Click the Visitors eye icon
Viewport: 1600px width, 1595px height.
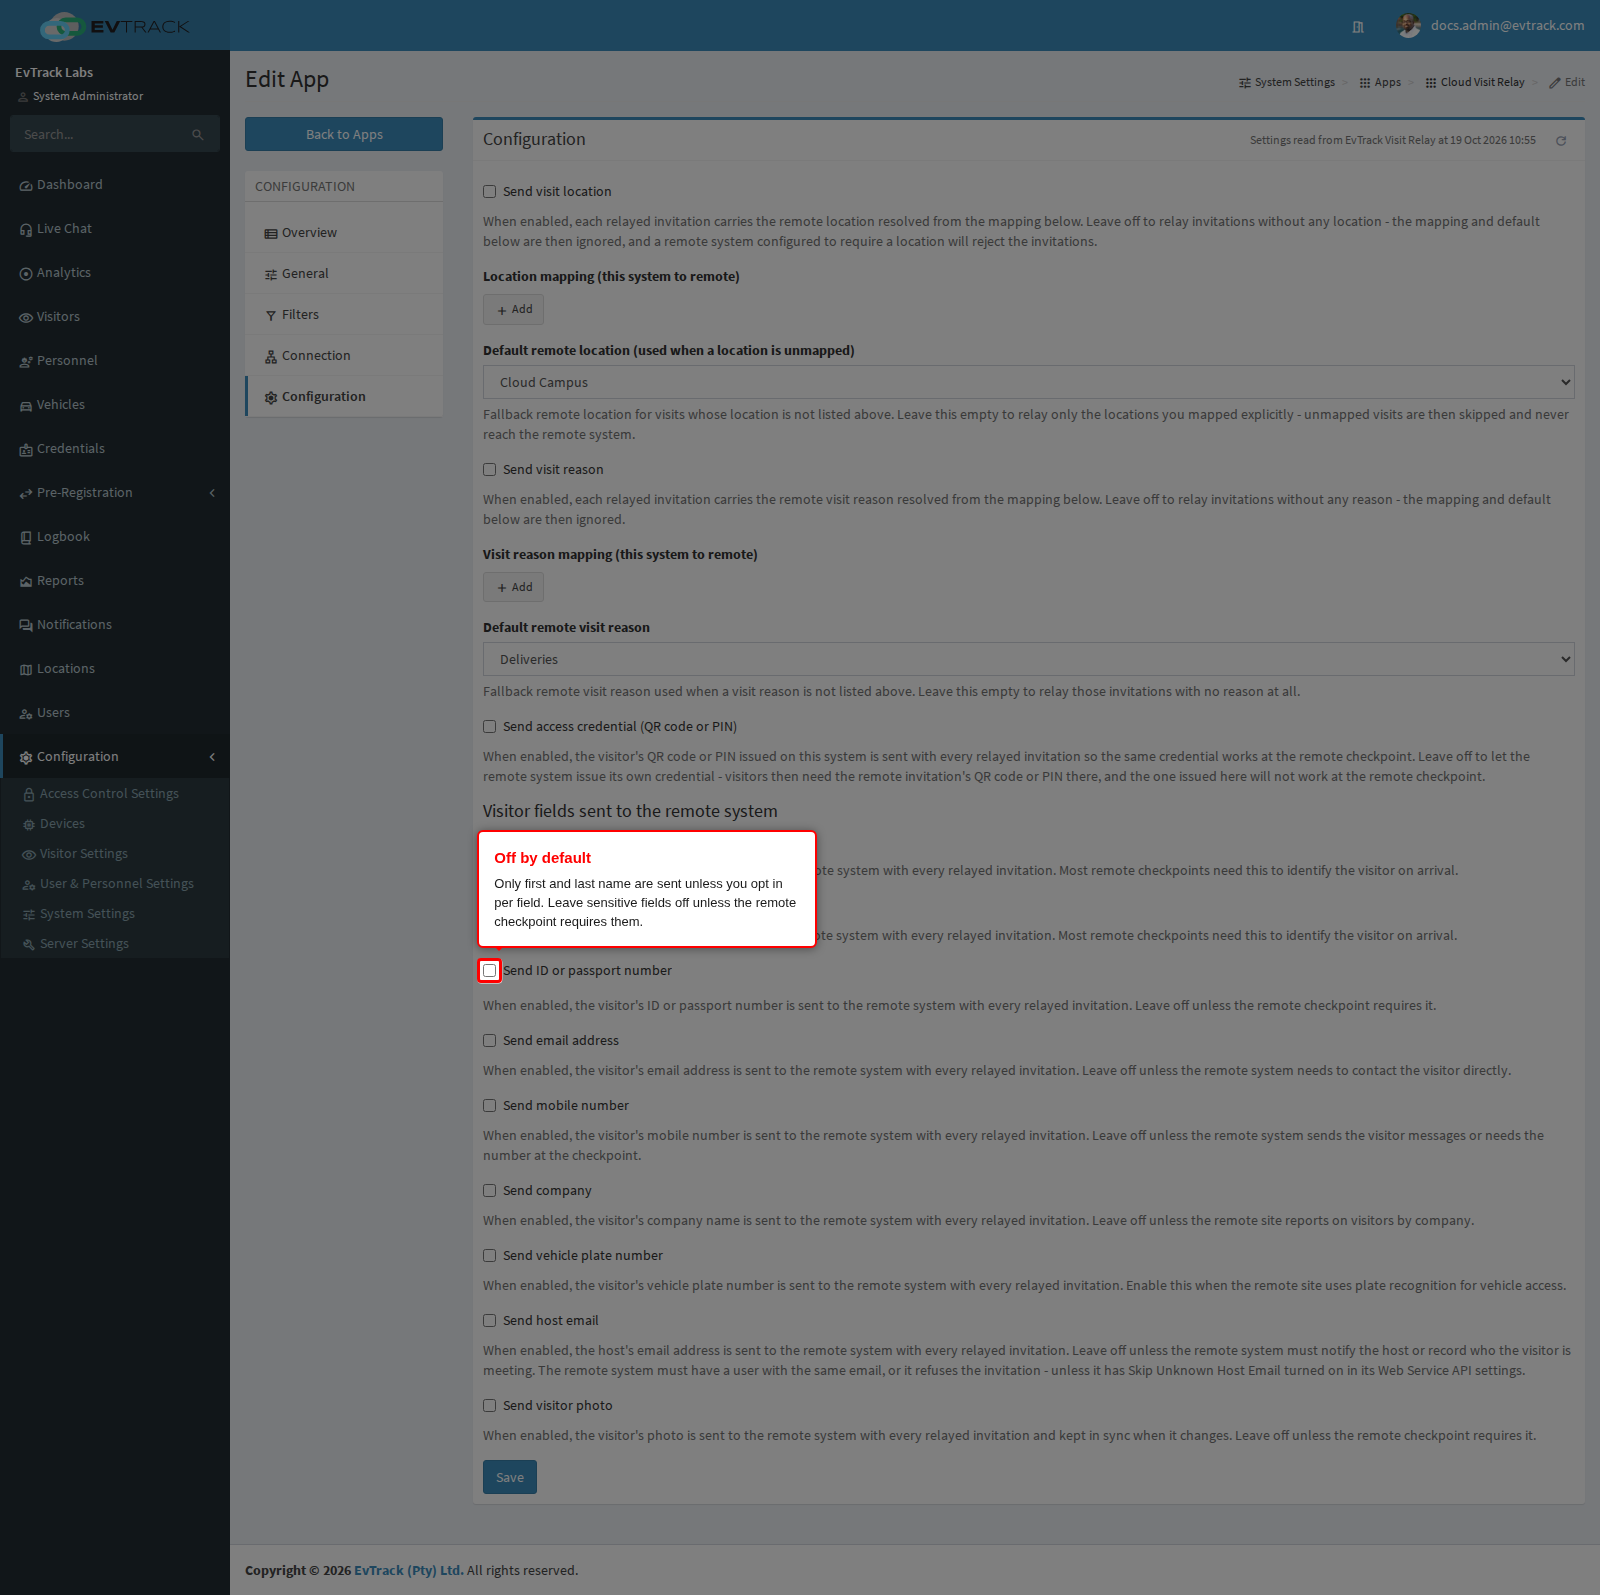[x=26, y=318]
